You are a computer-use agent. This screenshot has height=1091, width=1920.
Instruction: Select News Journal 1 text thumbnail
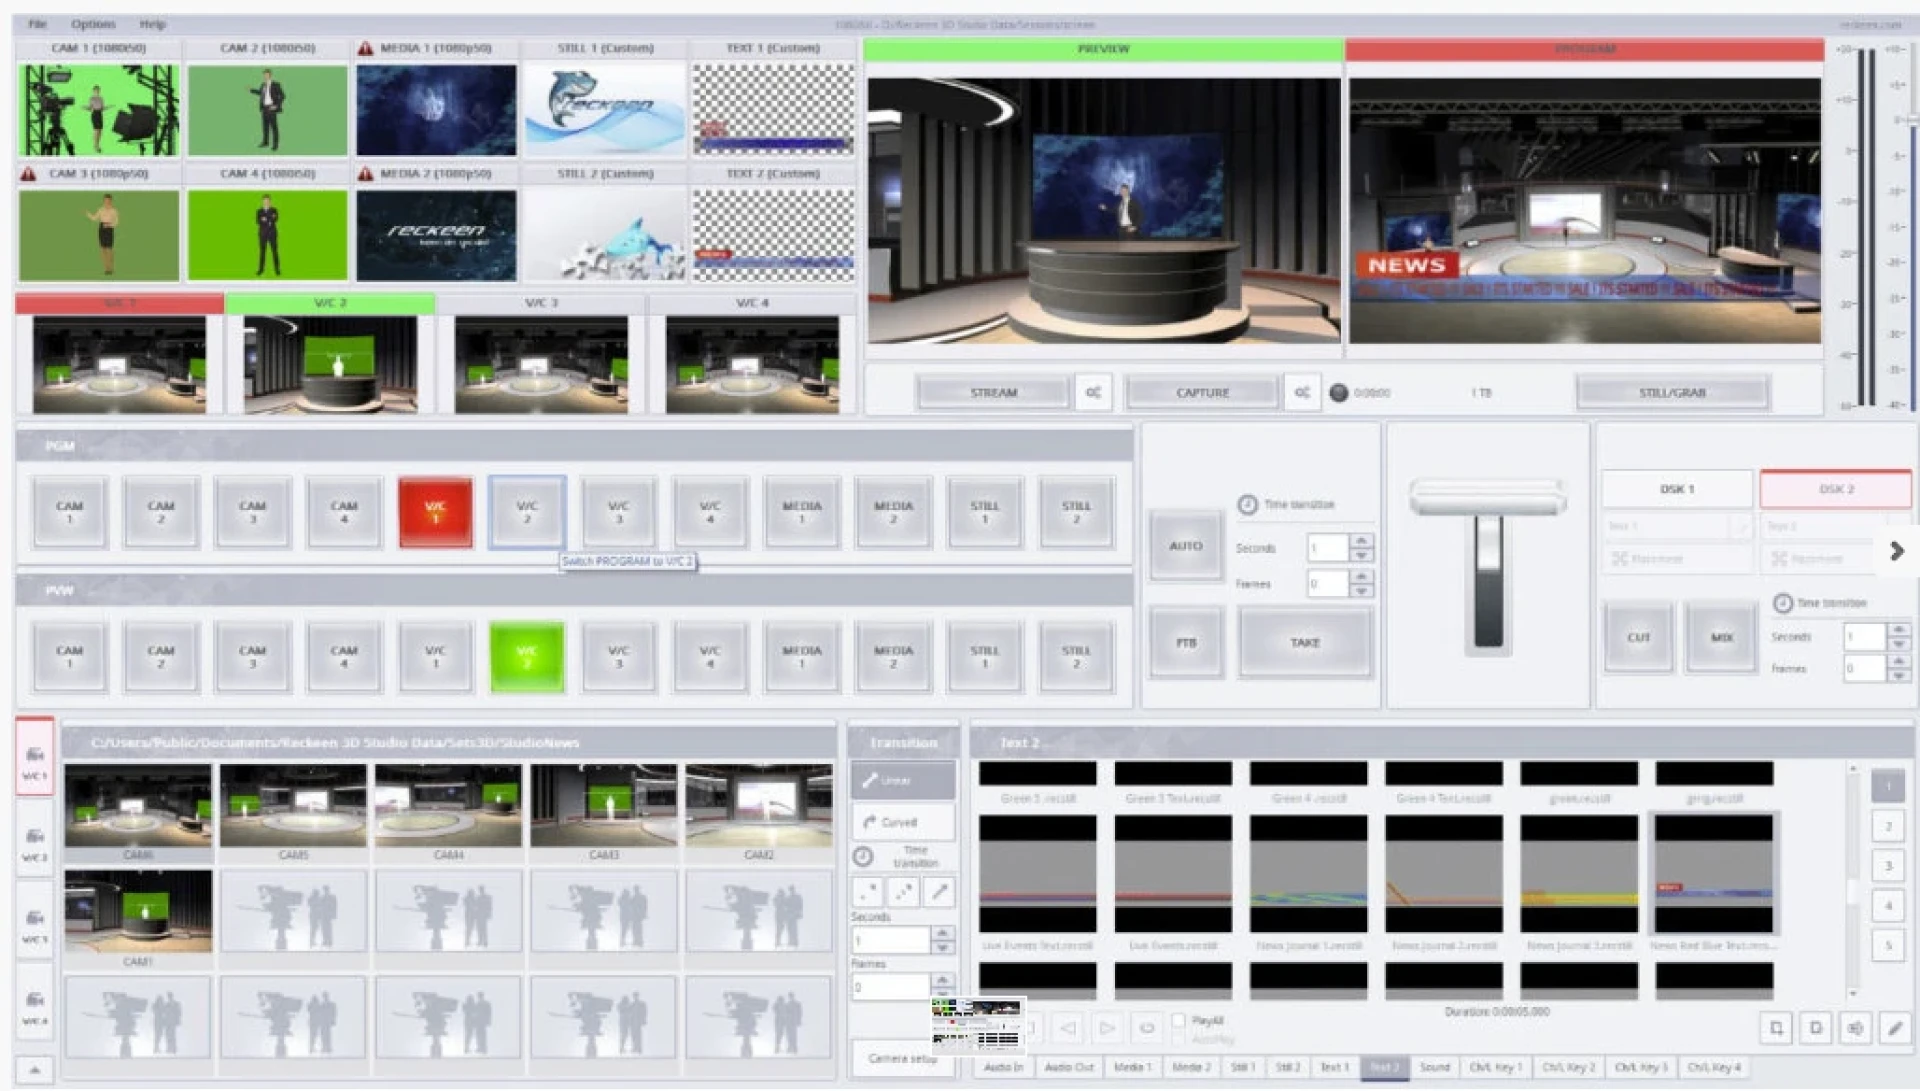pyautogui.click(x=1308, y=874)
